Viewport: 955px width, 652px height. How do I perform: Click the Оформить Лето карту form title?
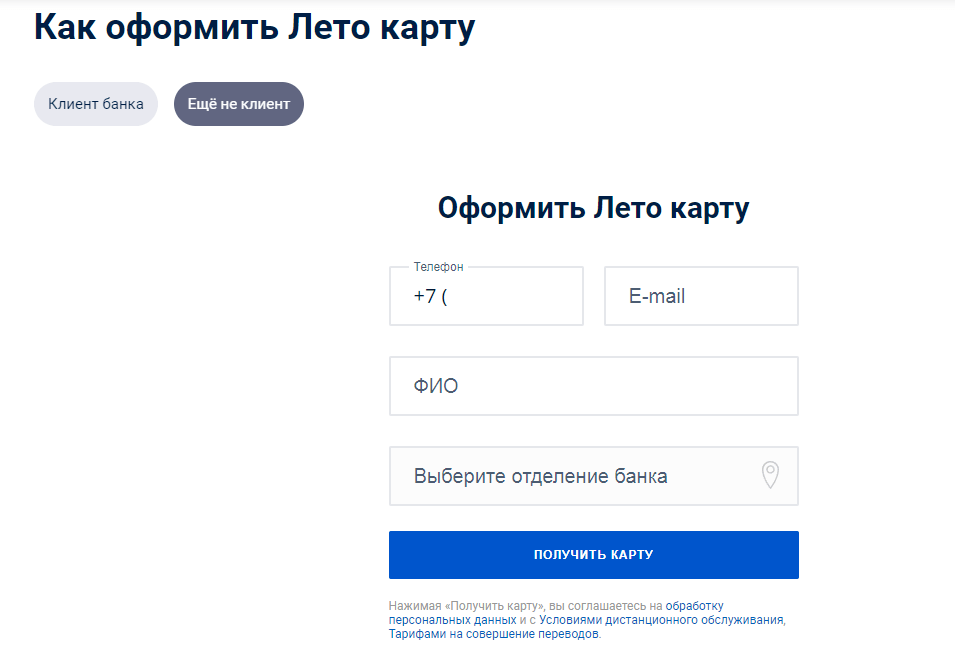(x=594, y=208)
